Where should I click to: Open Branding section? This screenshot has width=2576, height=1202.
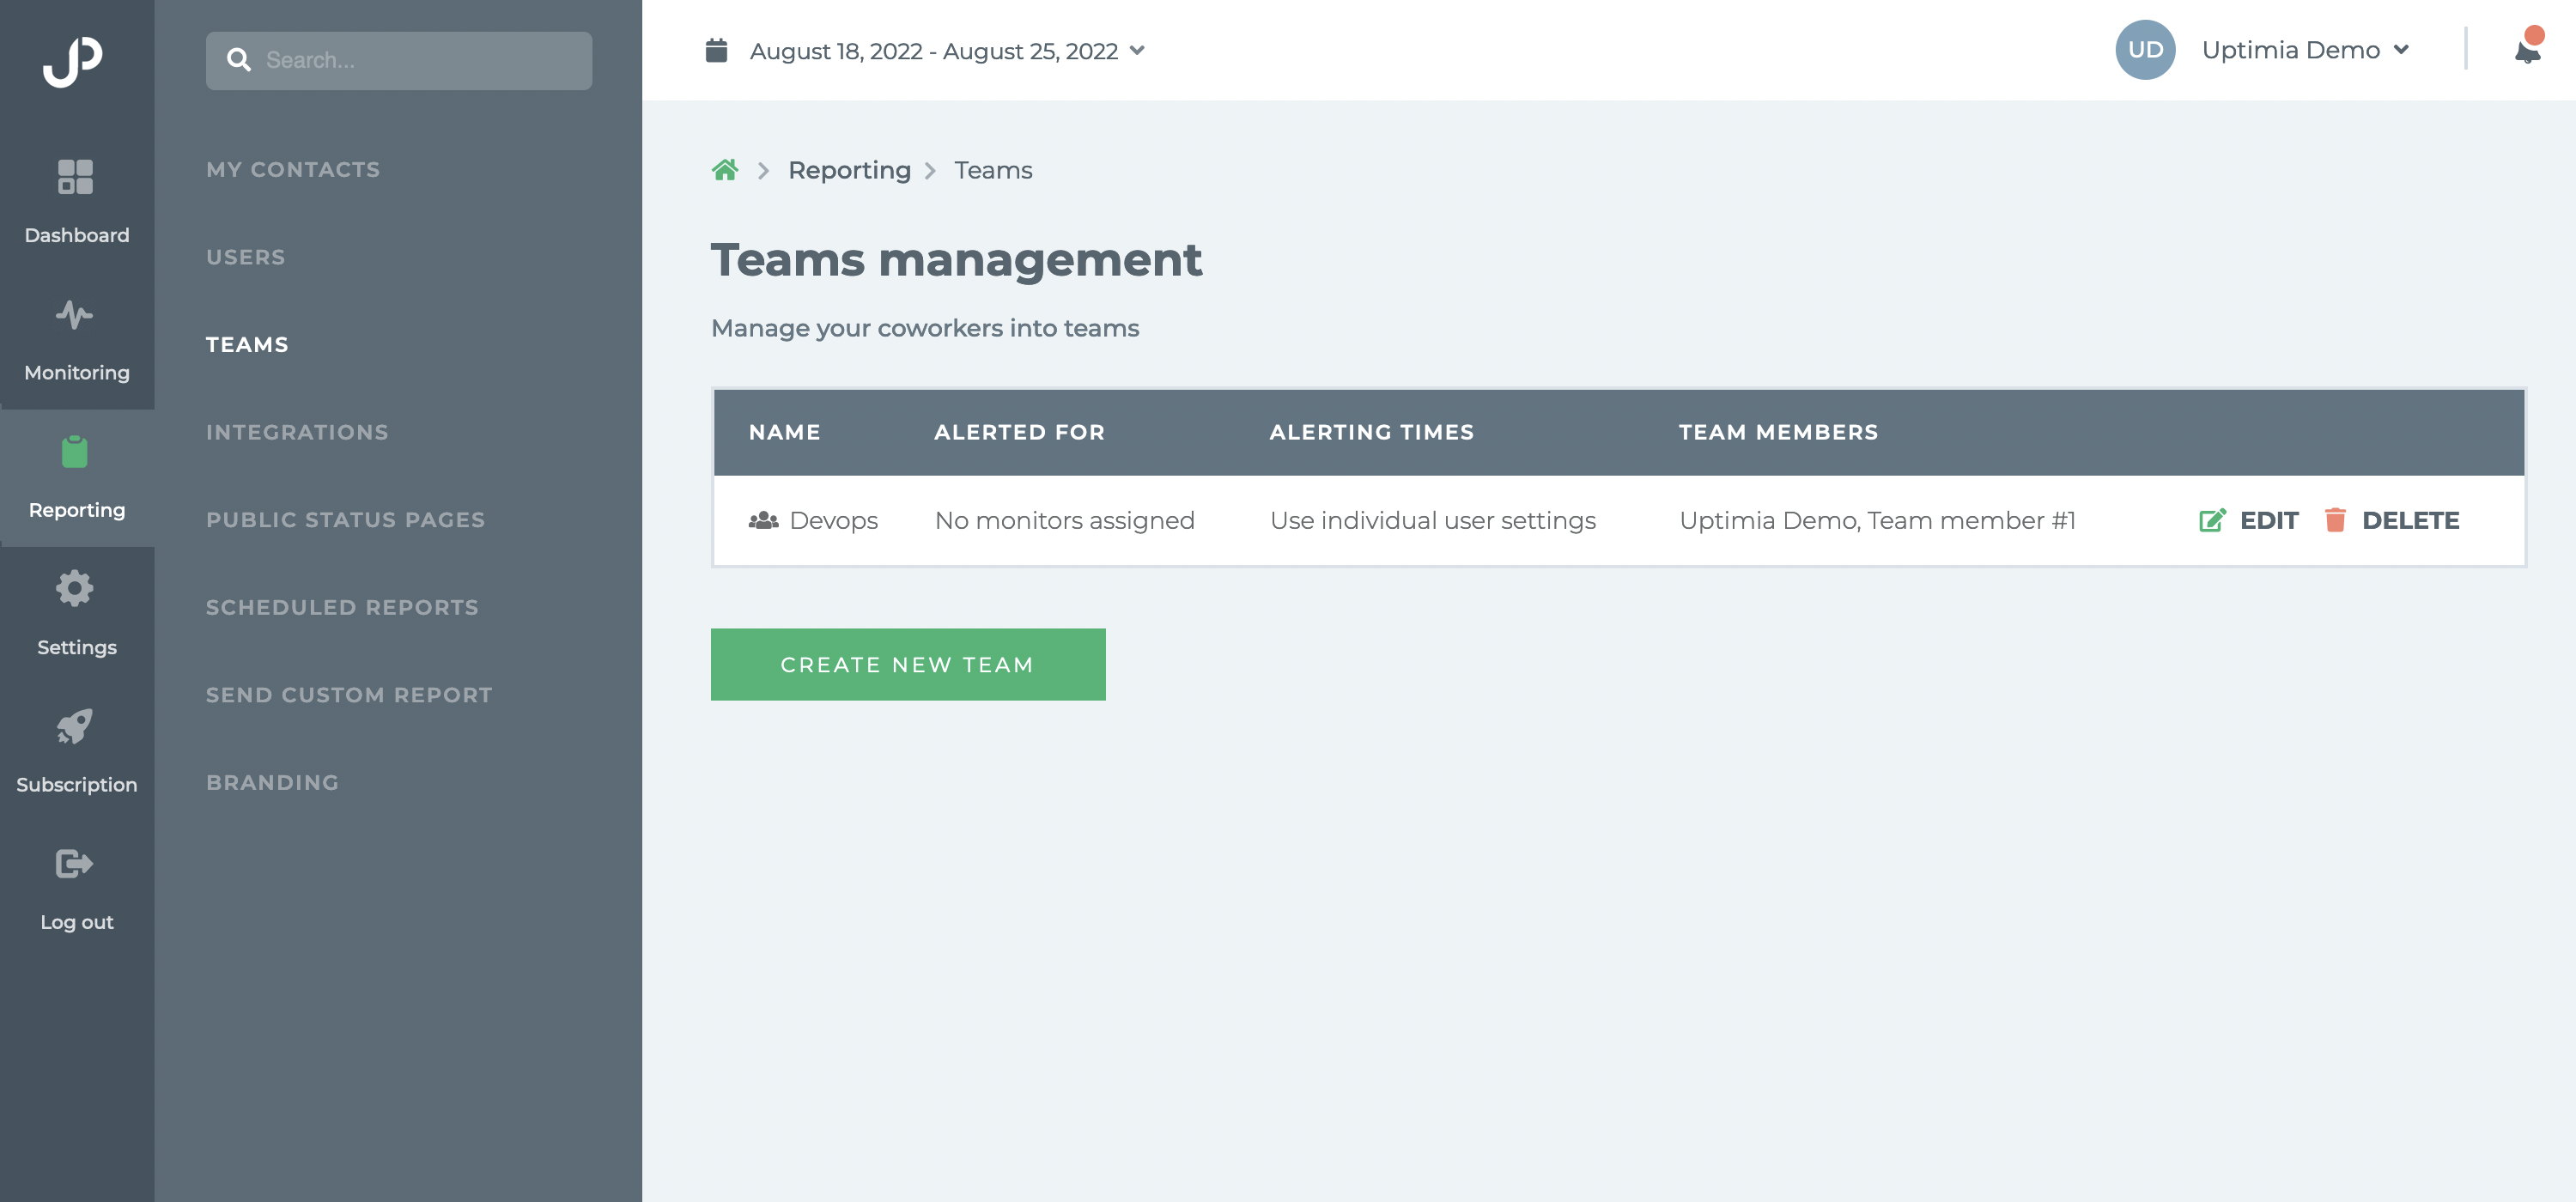(272, 782)
